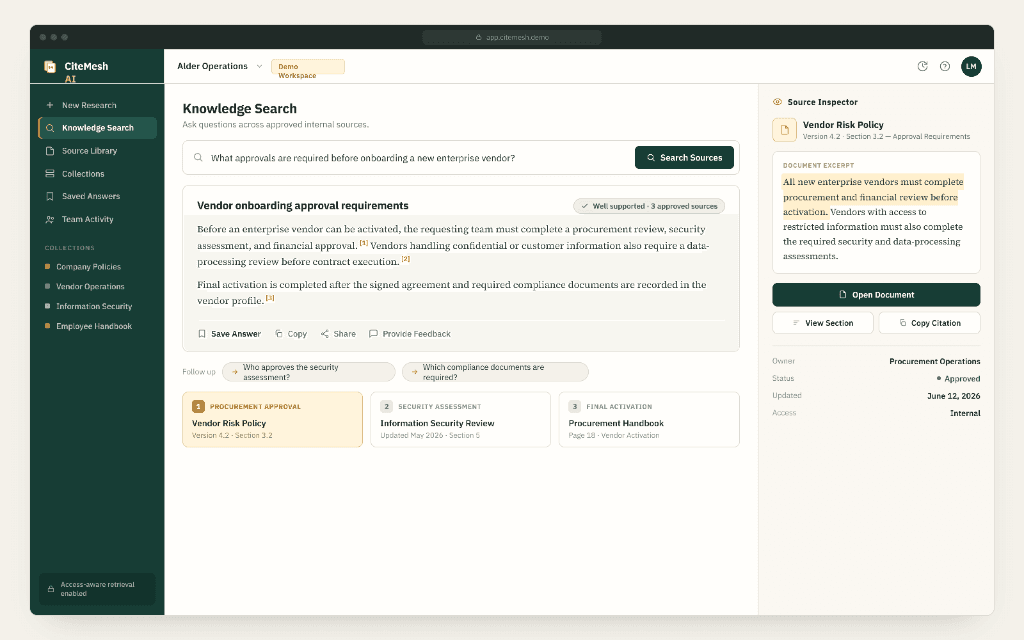
Task: Select follow-up 'Which compliance documents are required?'
Action: pyautogui.click(x=495, y=372)
